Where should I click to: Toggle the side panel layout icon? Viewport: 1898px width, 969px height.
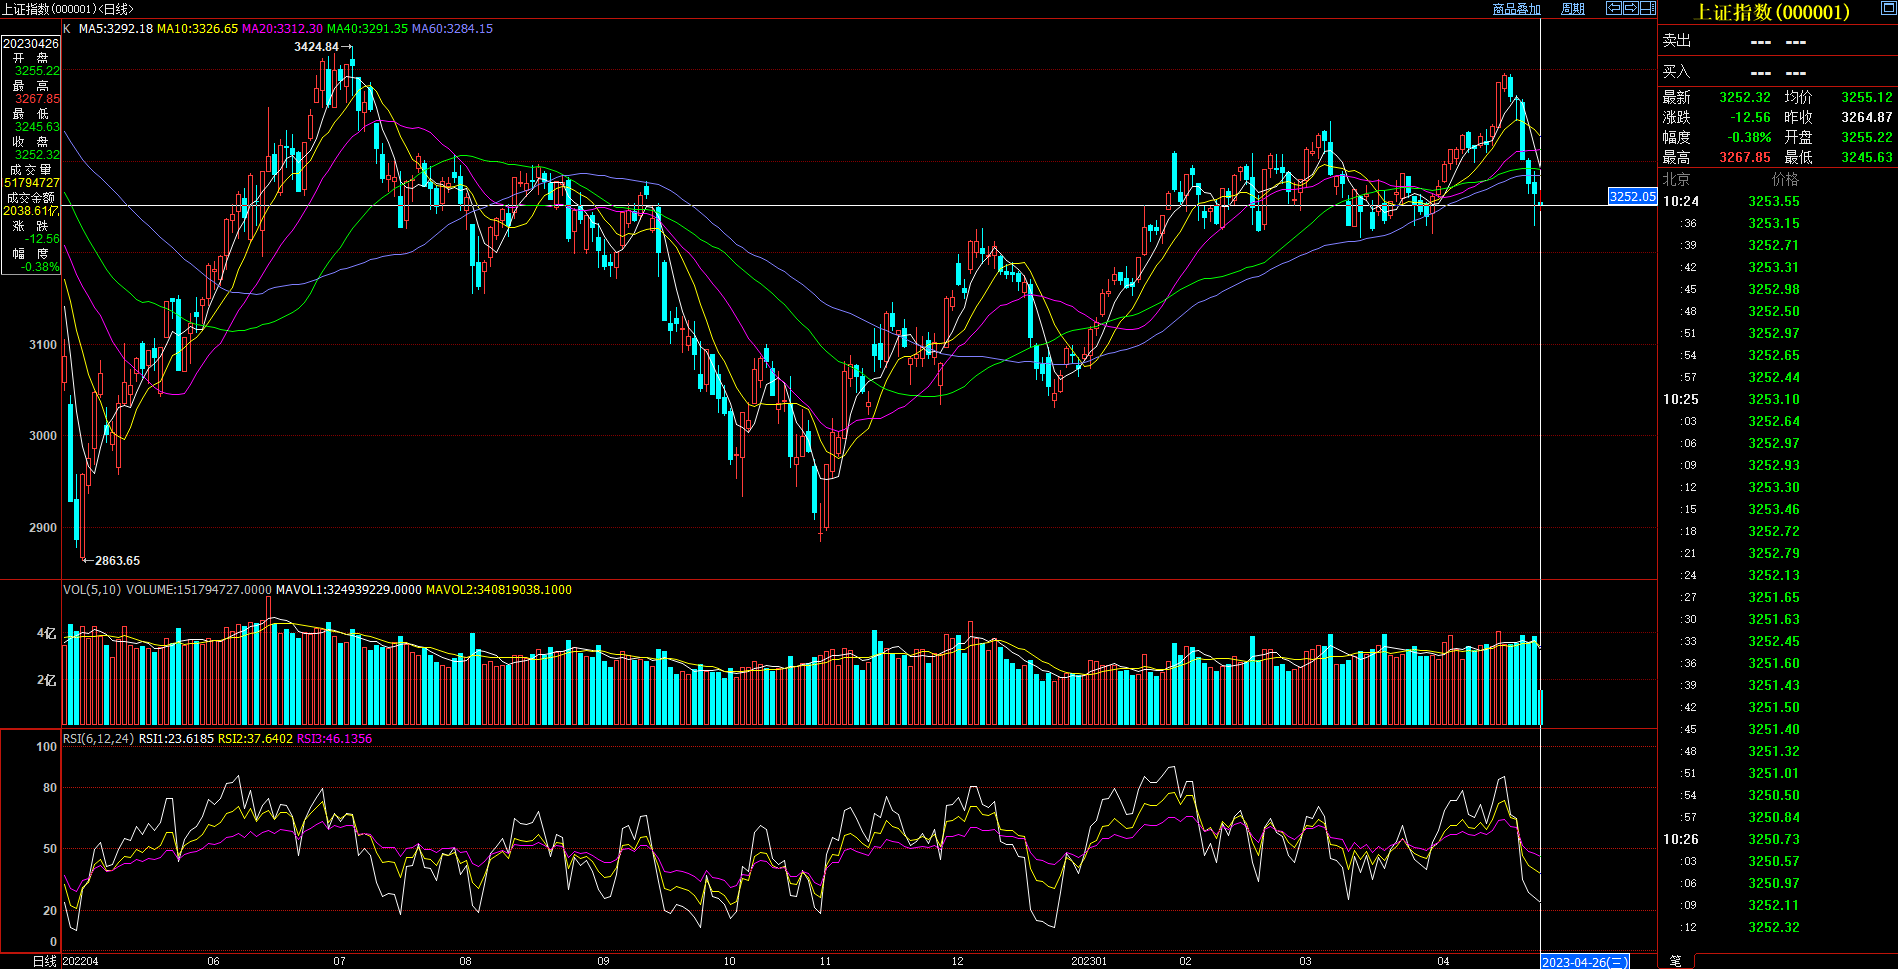(1648, 8)
